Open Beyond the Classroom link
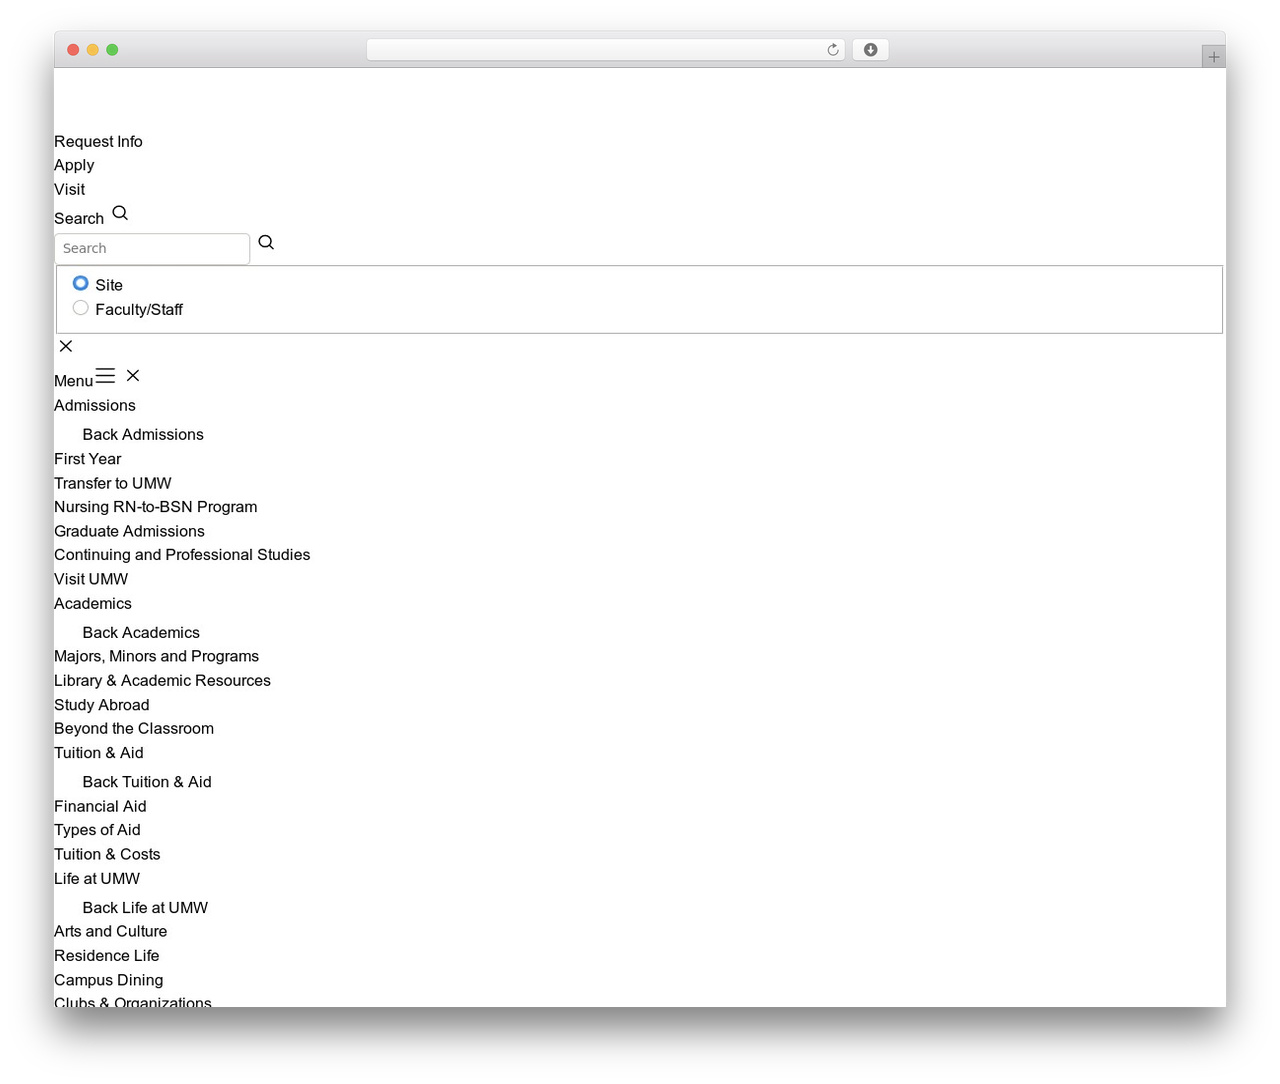Viewport: 1280px width, 1084px height. [134, 729]
